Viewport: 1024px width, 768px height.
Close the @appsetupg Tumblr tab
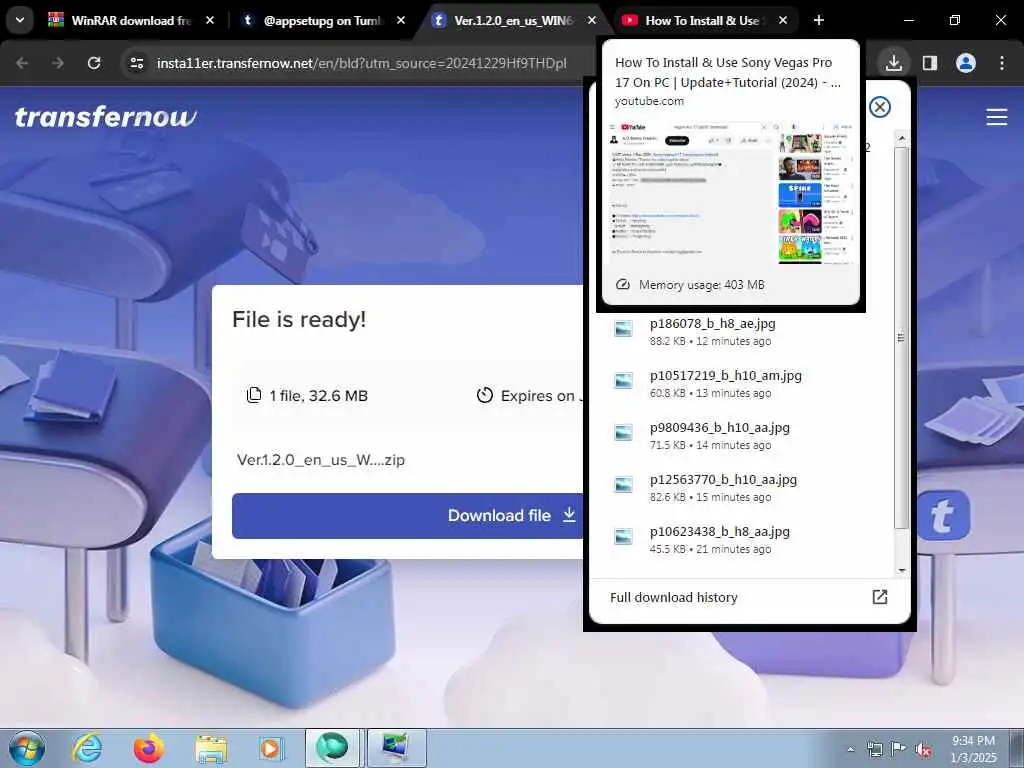coord(401,20)
